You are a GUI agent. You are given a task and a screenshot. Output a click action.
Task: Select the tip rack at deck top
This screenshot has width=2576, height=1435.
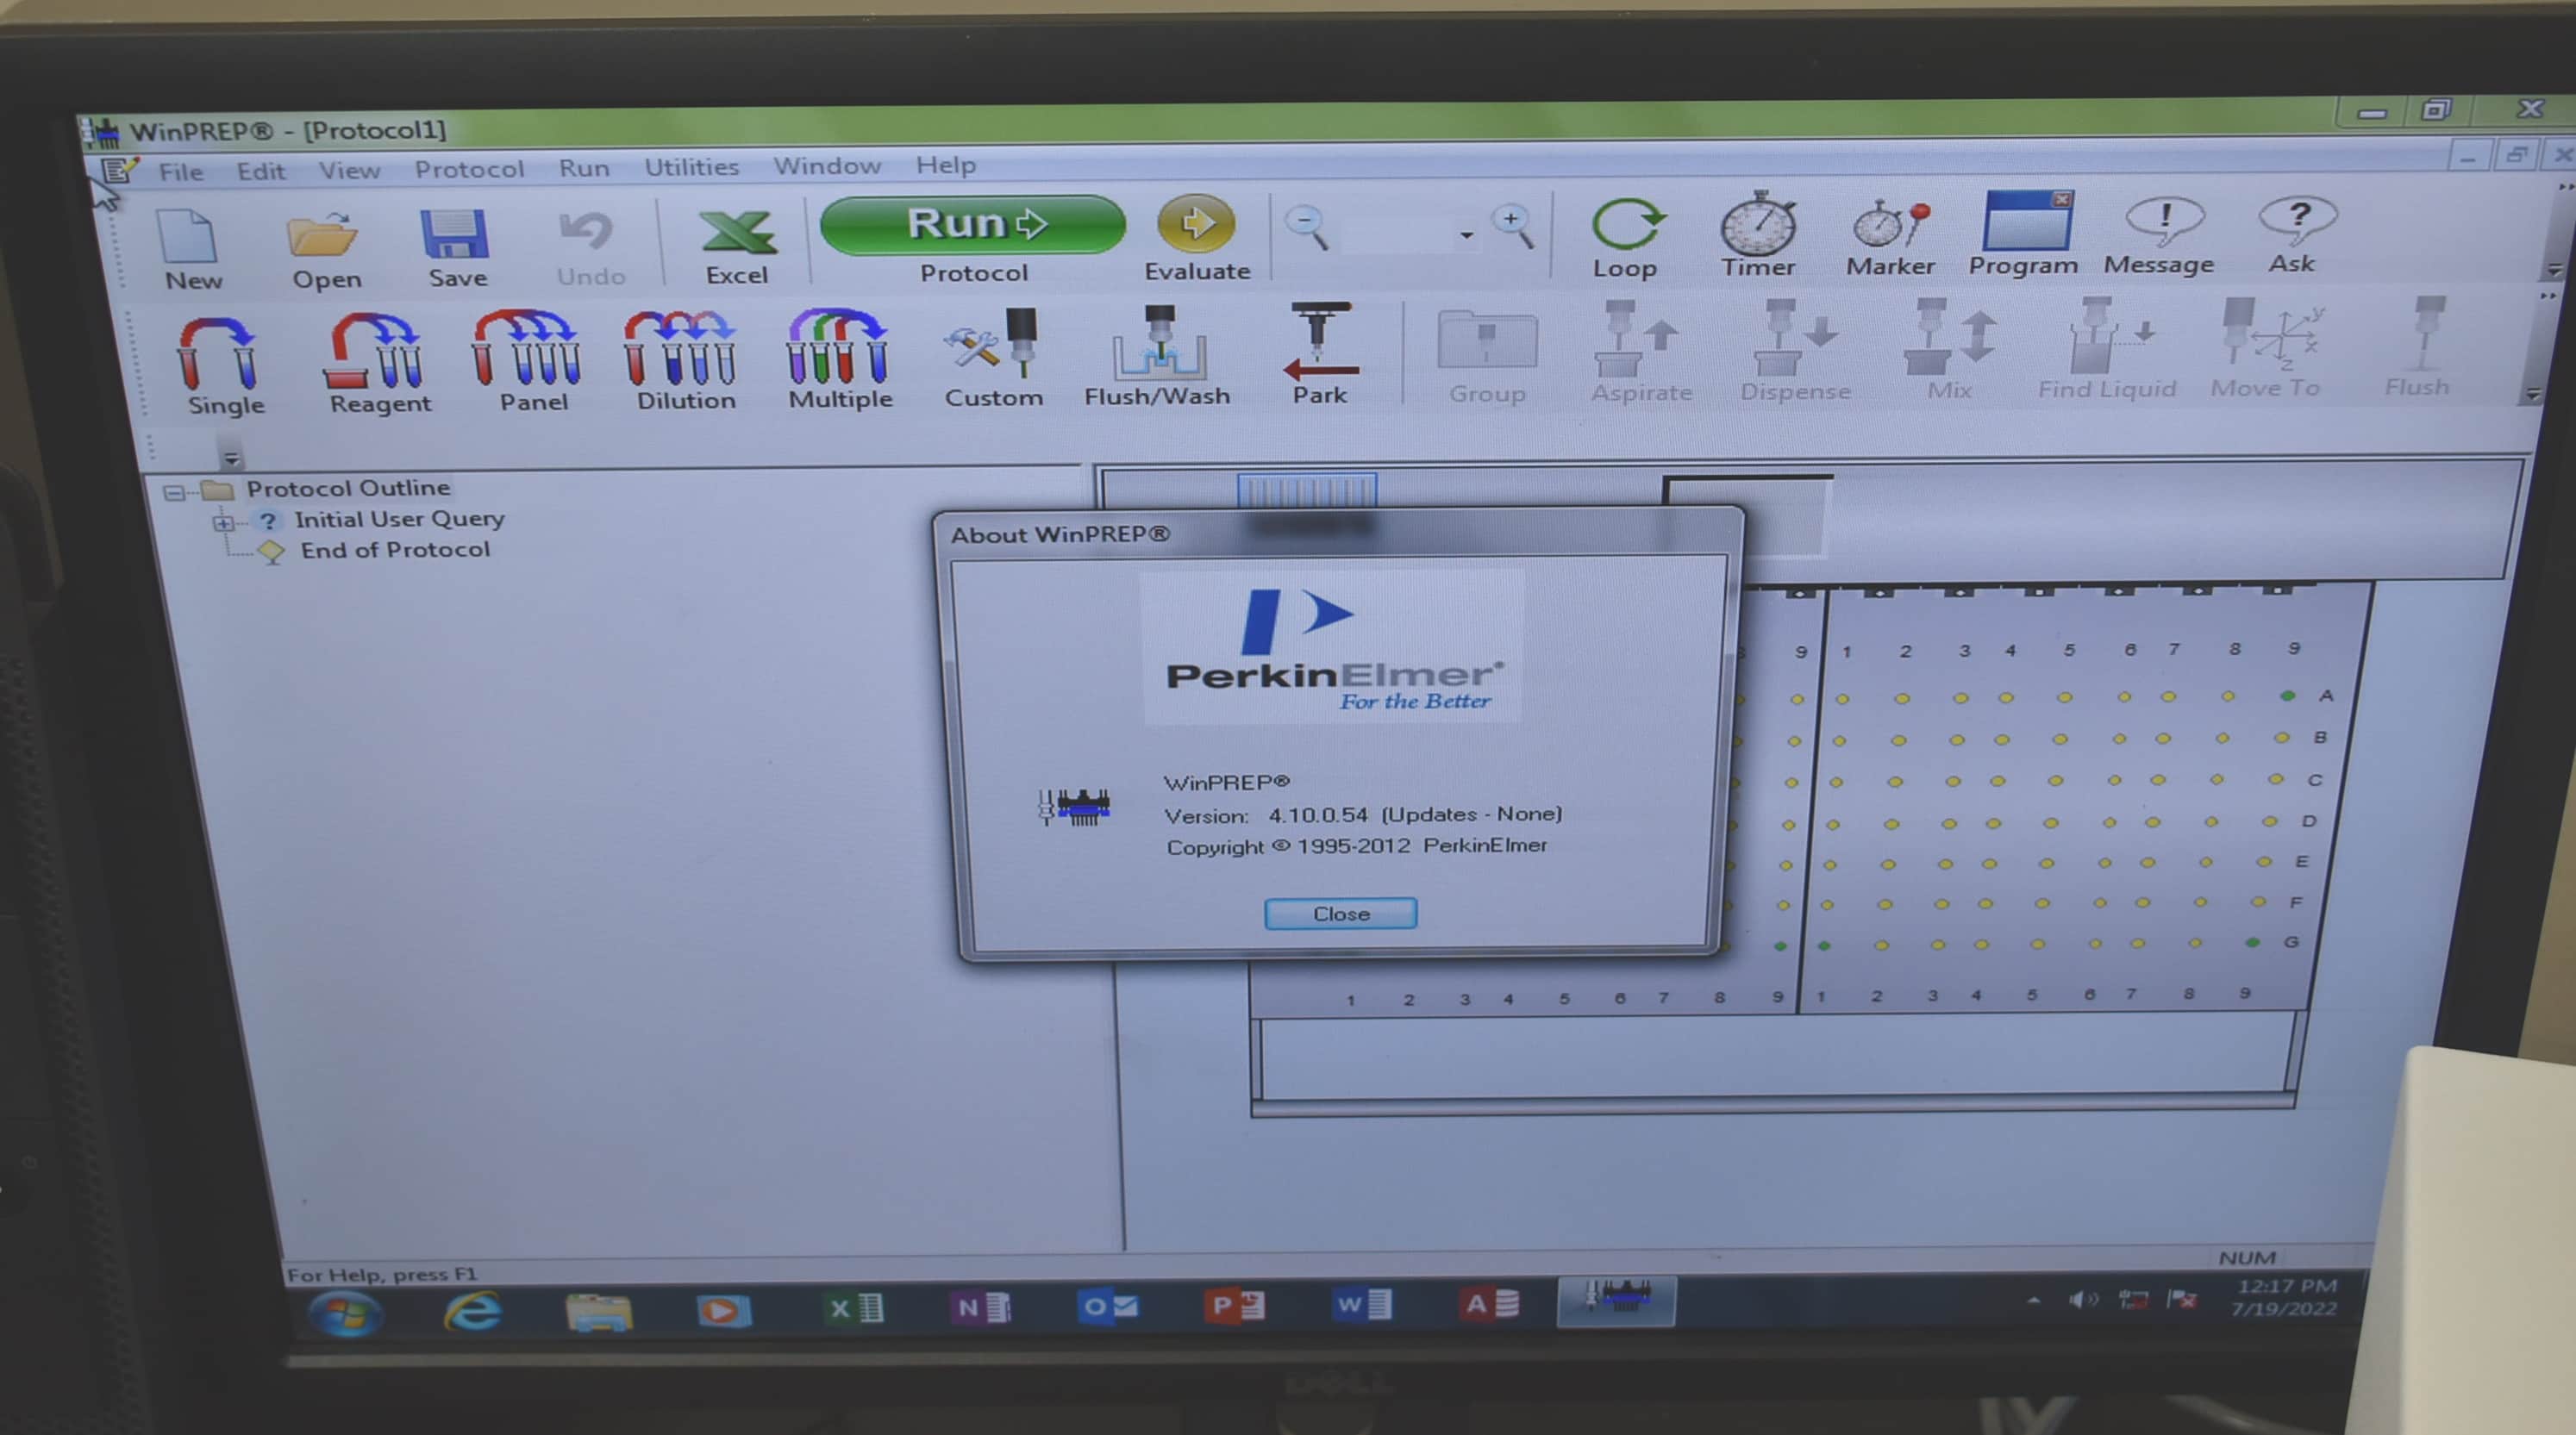click(1307, 491)
